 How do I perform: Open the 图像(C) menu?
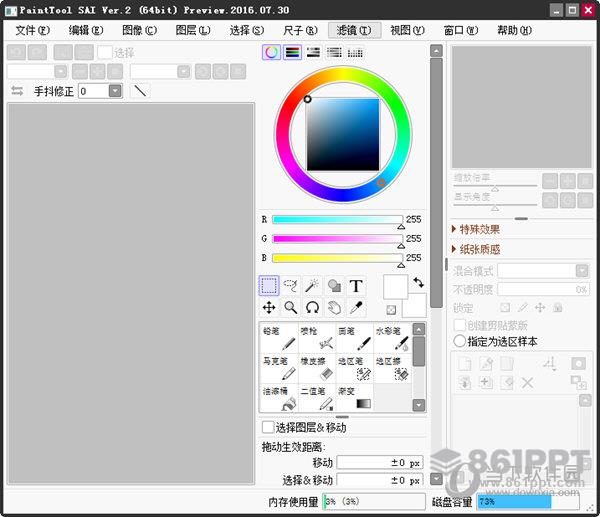click(140, 30)
